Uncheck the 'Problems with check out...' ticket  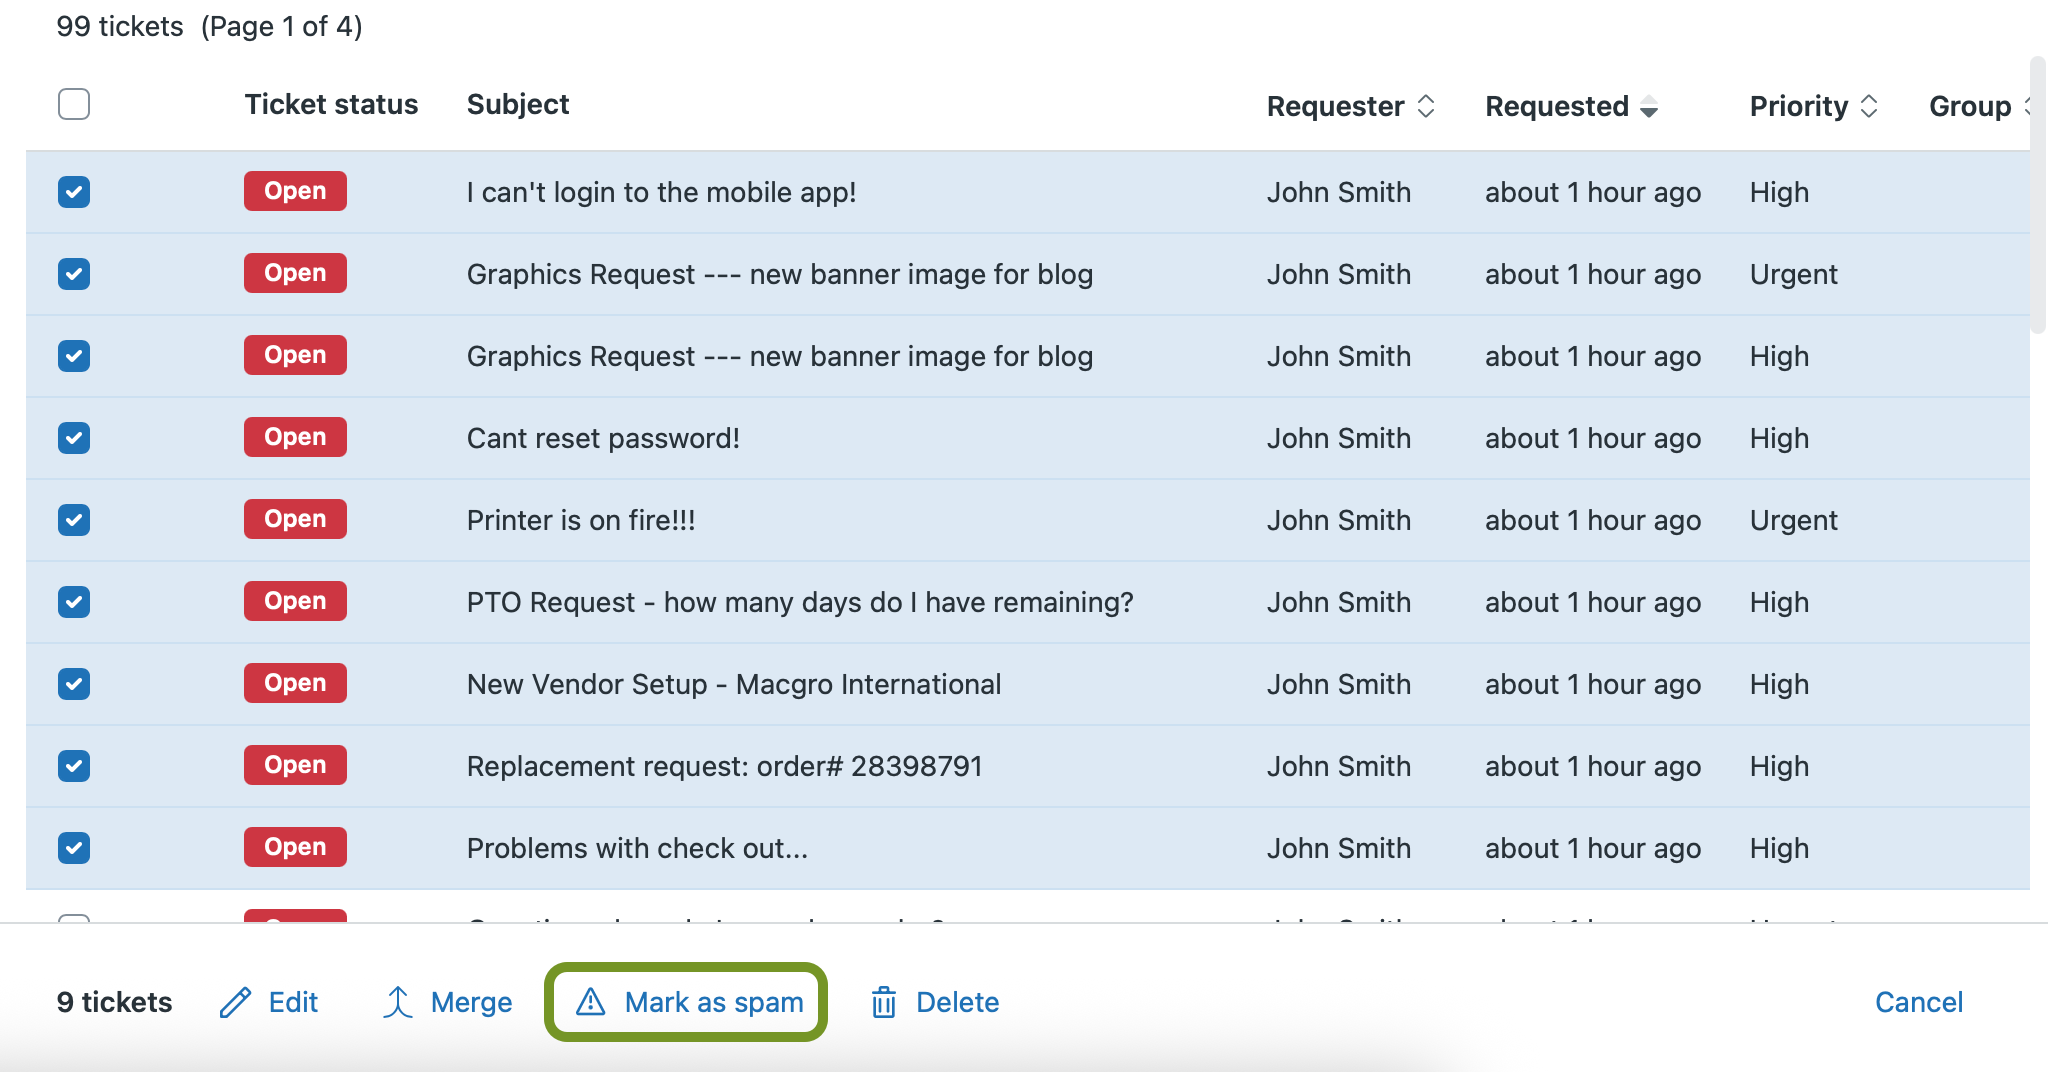click(x=74, y=848)
